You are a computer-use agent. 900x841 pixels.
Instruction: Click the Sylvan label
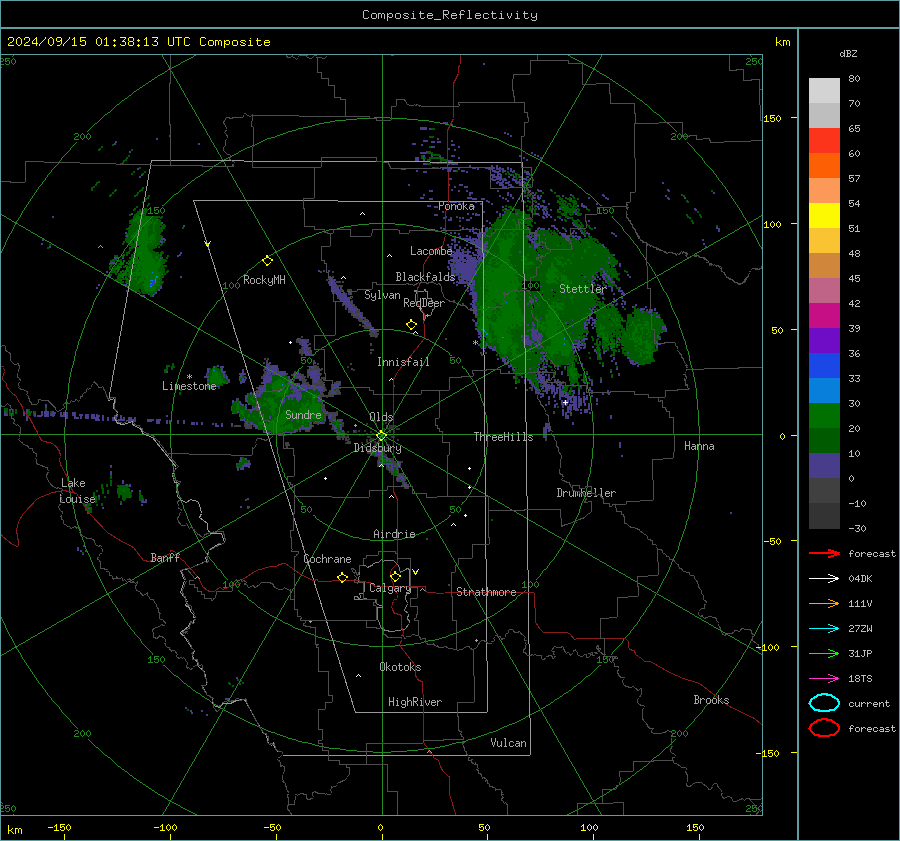point(382,295)
